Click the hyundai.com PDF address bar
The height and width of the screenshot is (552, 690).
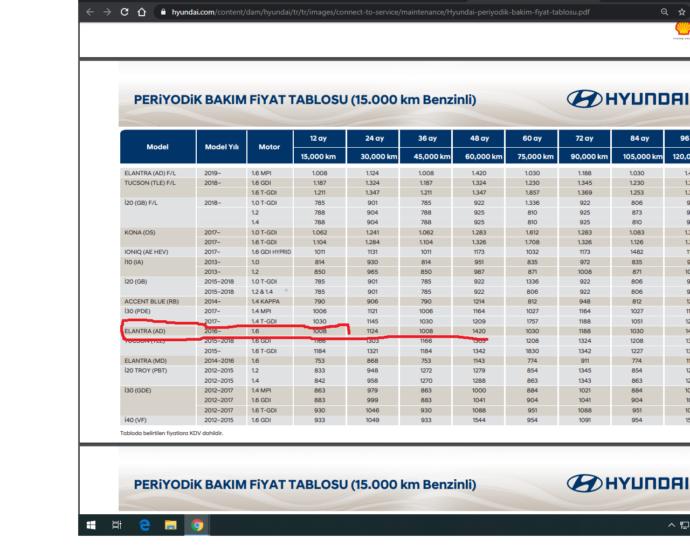point(381,12)
